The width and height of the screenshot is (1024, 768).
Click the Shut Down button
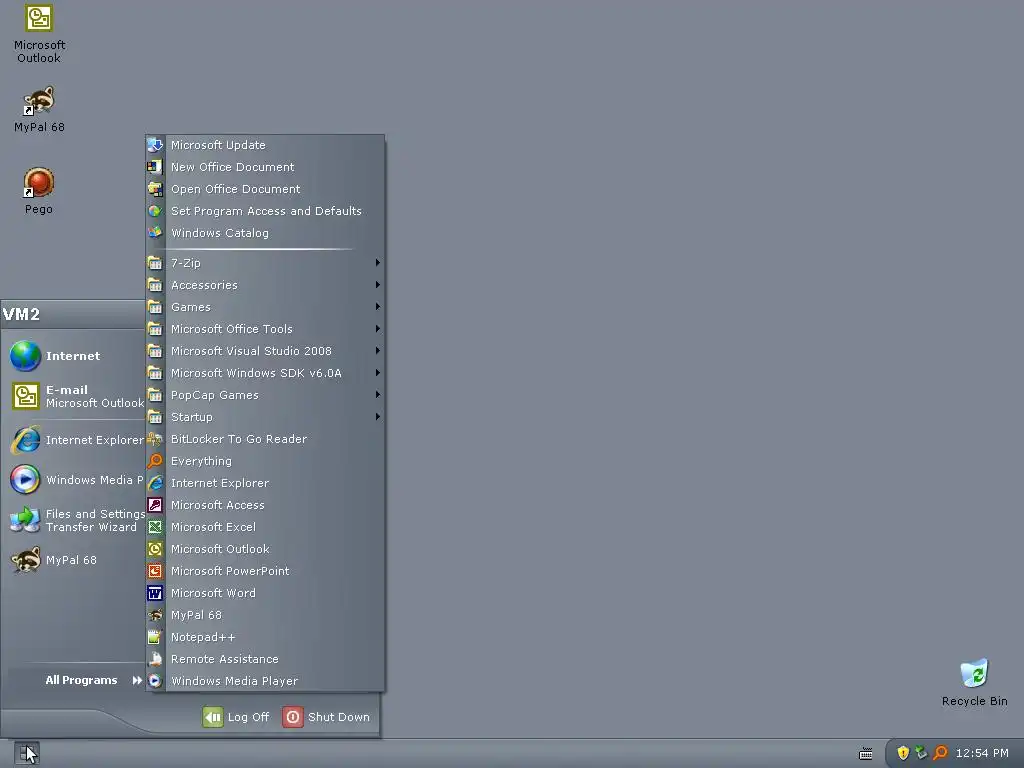coord(327,717)
